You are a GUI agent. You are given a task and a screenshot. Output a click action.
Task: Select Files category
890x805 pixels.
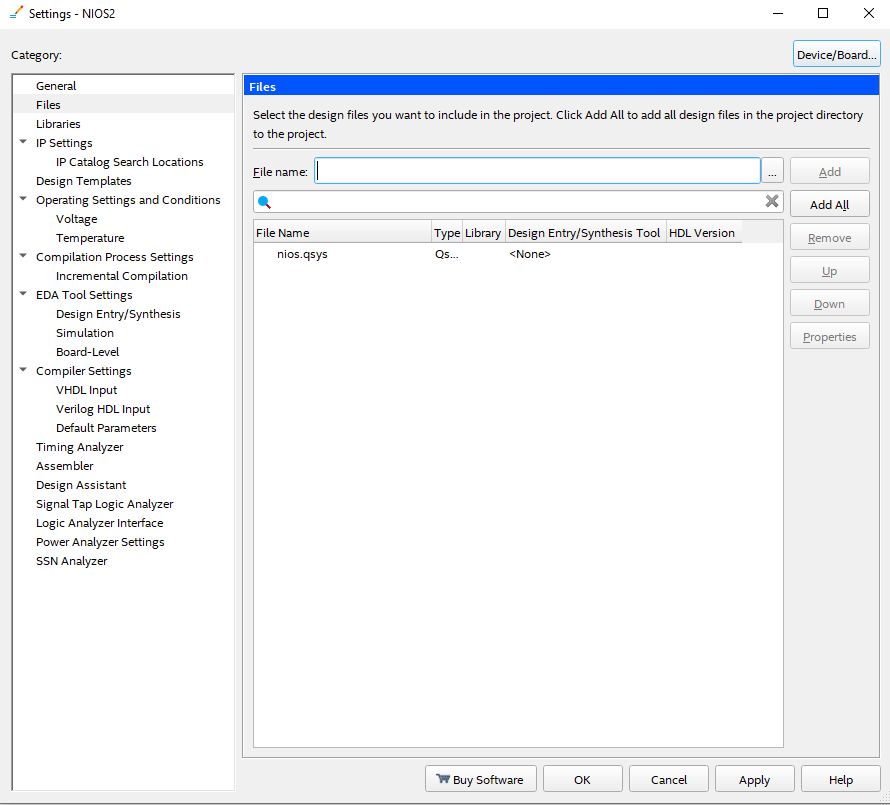click(48, 105)
